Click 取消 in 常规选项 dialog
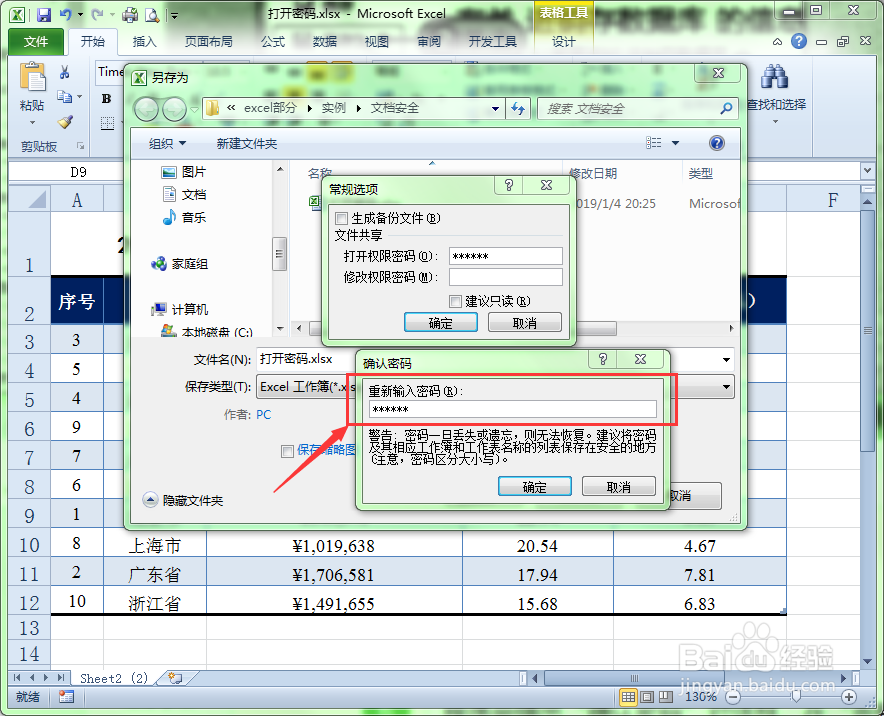884x716 pixels. (524, 323)
